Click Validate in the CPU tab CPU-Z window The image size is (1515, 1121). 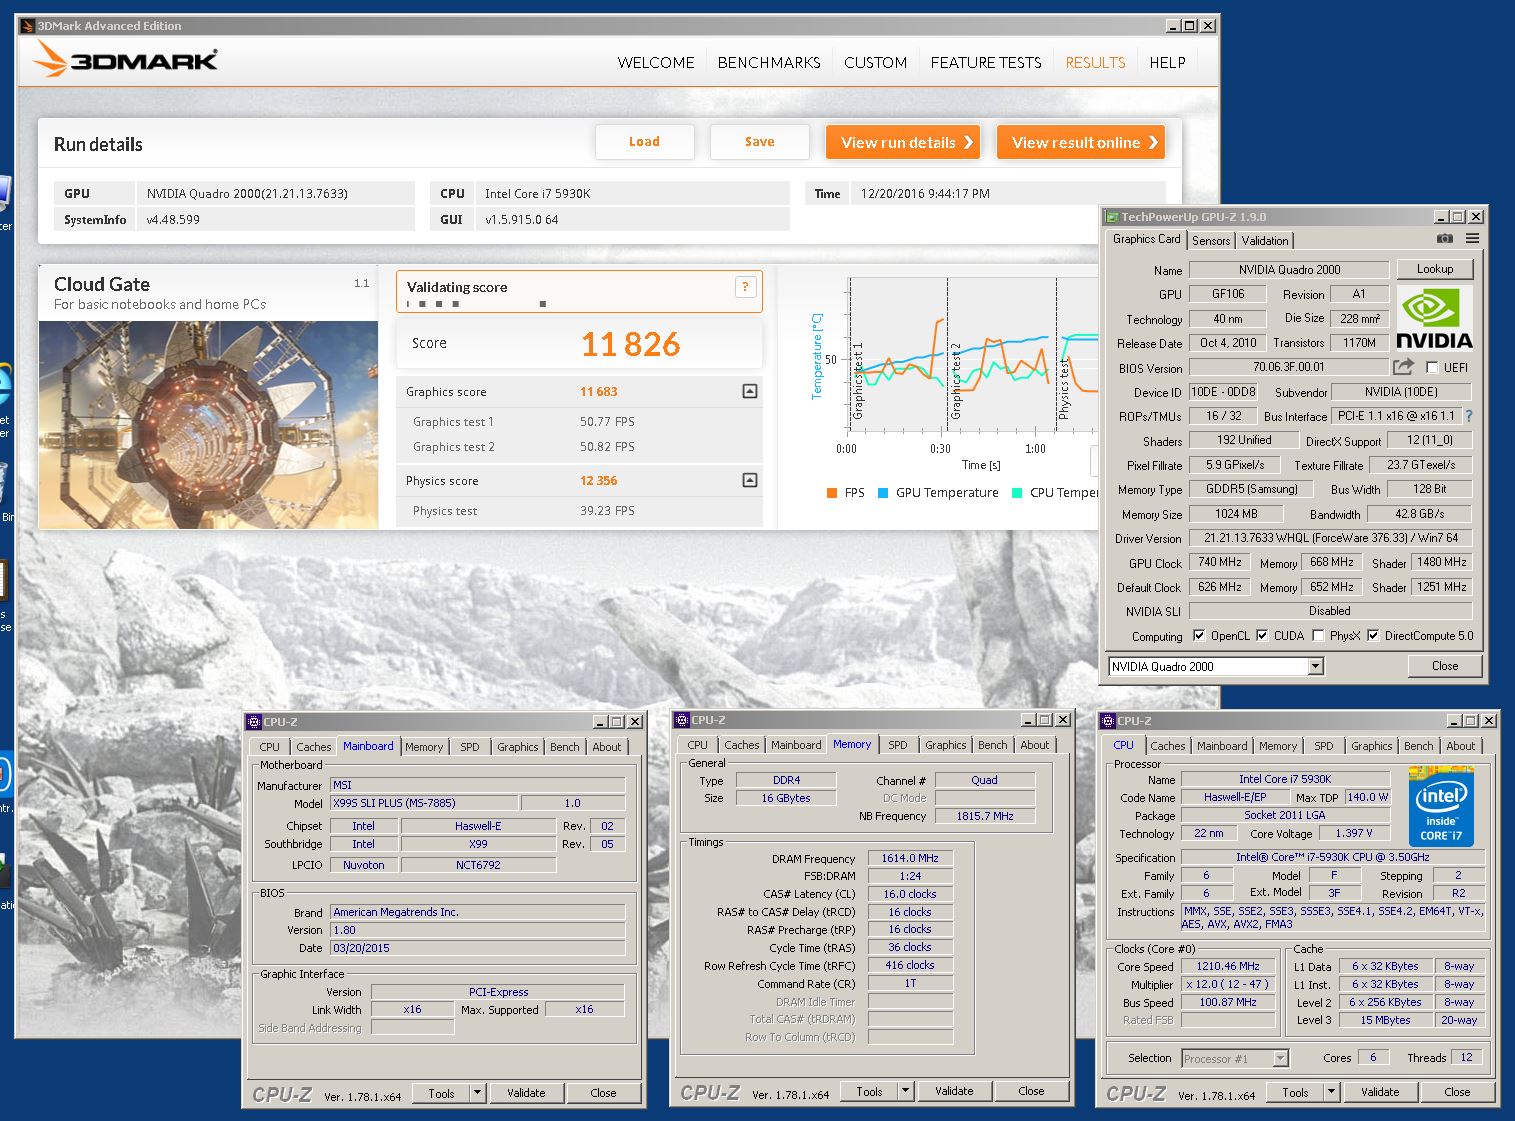click(x=1380, y=1092)
